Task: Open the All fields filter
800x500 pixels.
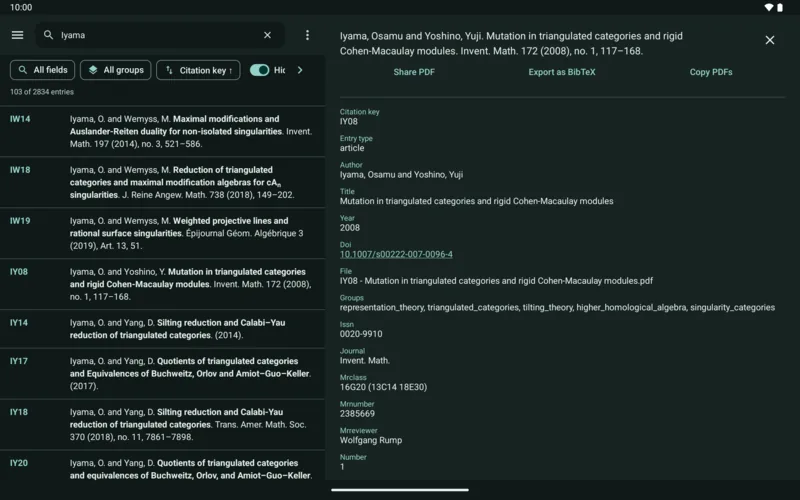Action: [42, 70]
